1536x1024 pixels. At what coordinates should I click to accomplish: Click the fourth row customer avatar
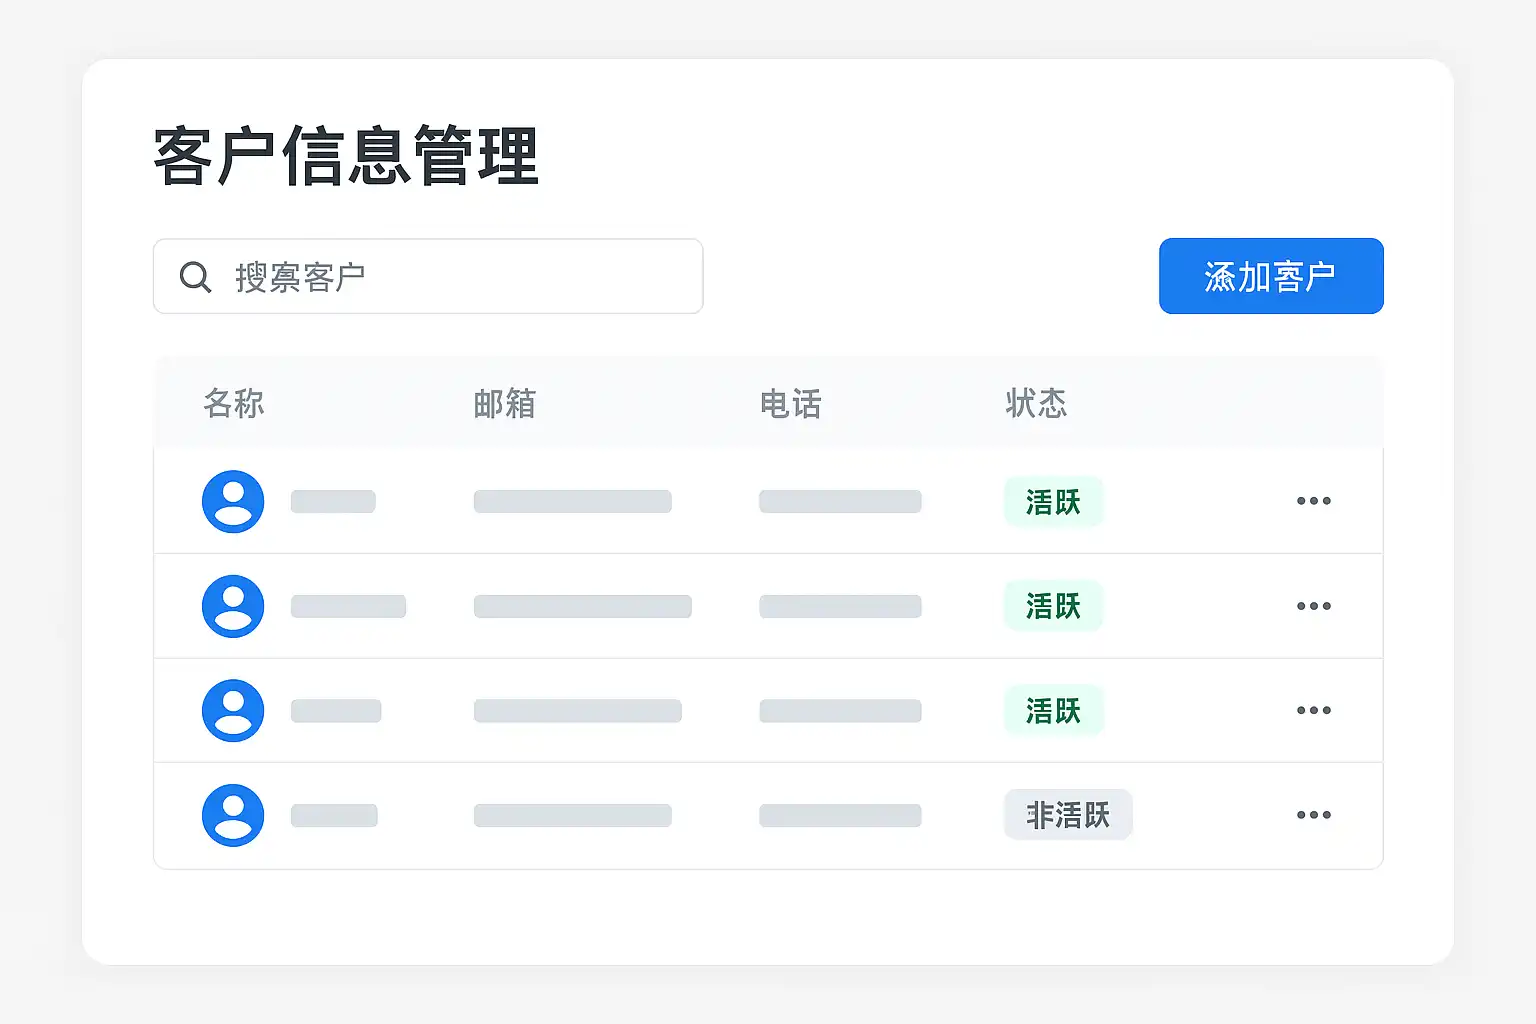pyautogui.click(x=233, y=815)
